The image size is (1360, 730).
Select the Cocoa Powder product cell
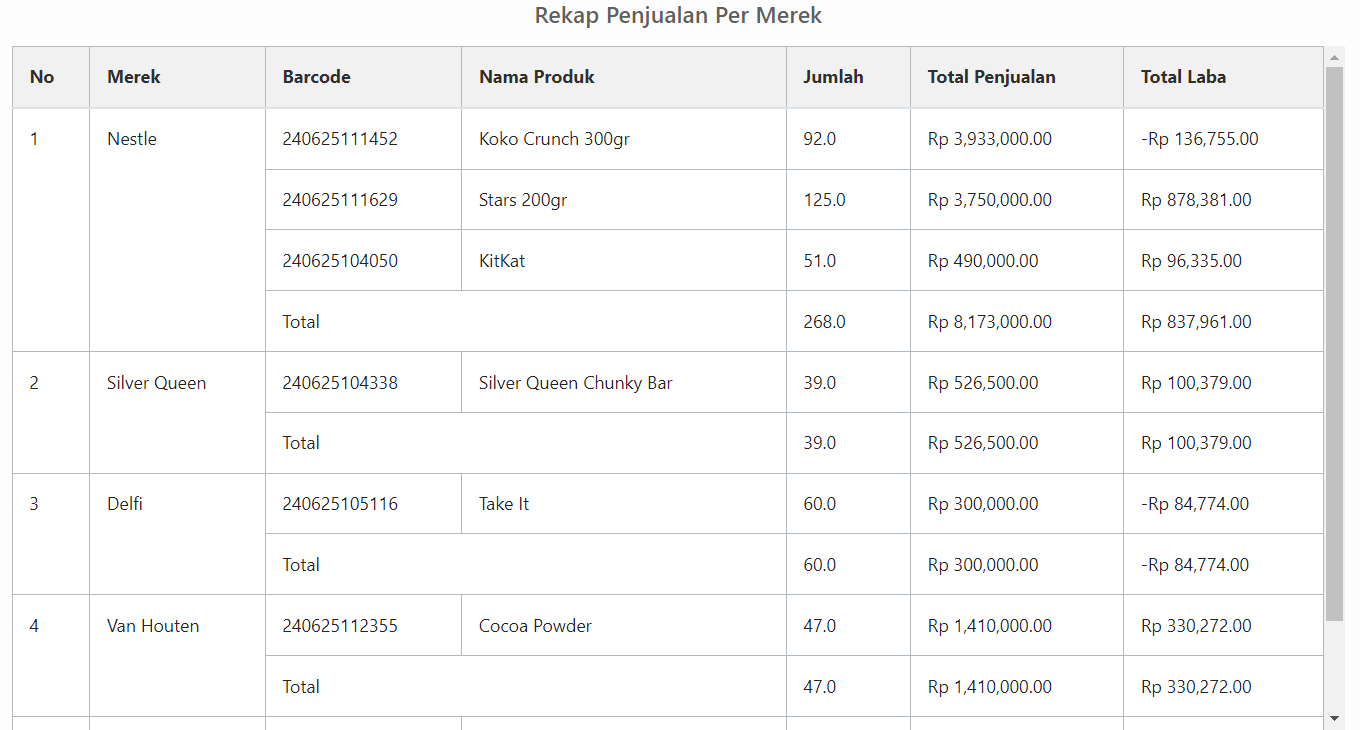[x=535, y=626]
